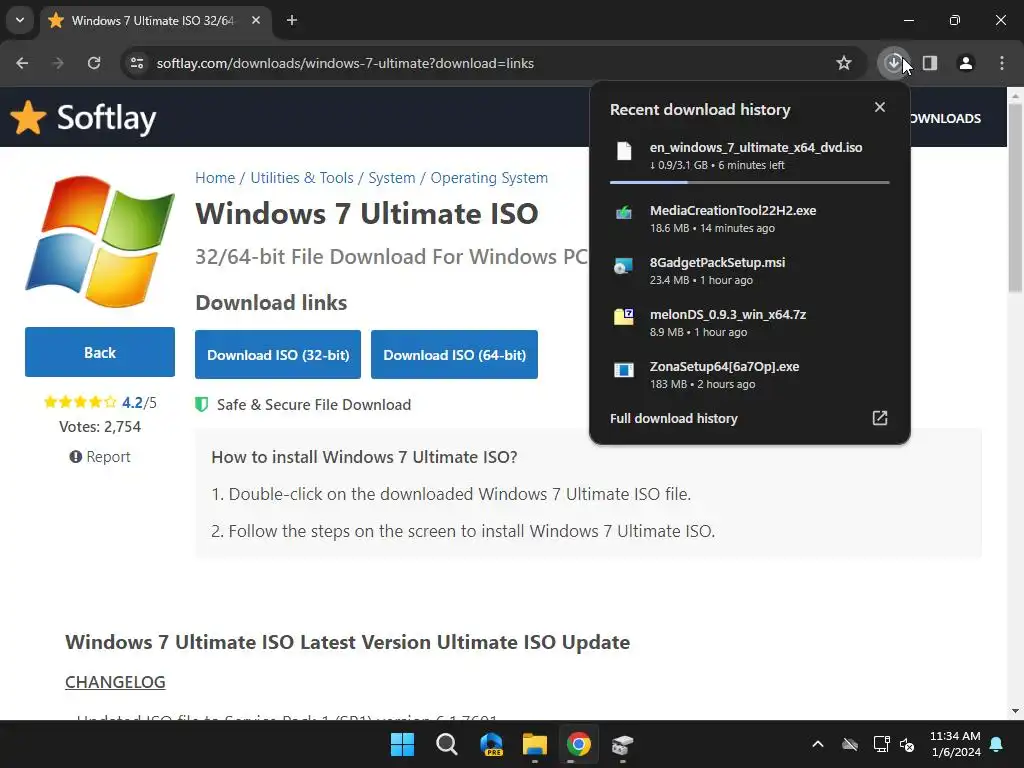Viewport: 1024px width, 768px height.
Task: Open taskbar Search icon
Action: click(447, 744)
